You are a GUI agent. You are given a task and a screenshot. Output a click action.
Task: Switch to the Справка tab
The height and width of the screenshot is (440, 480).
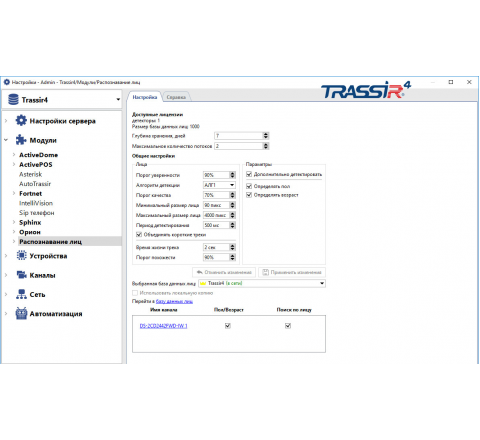click(x=176, y=97)
